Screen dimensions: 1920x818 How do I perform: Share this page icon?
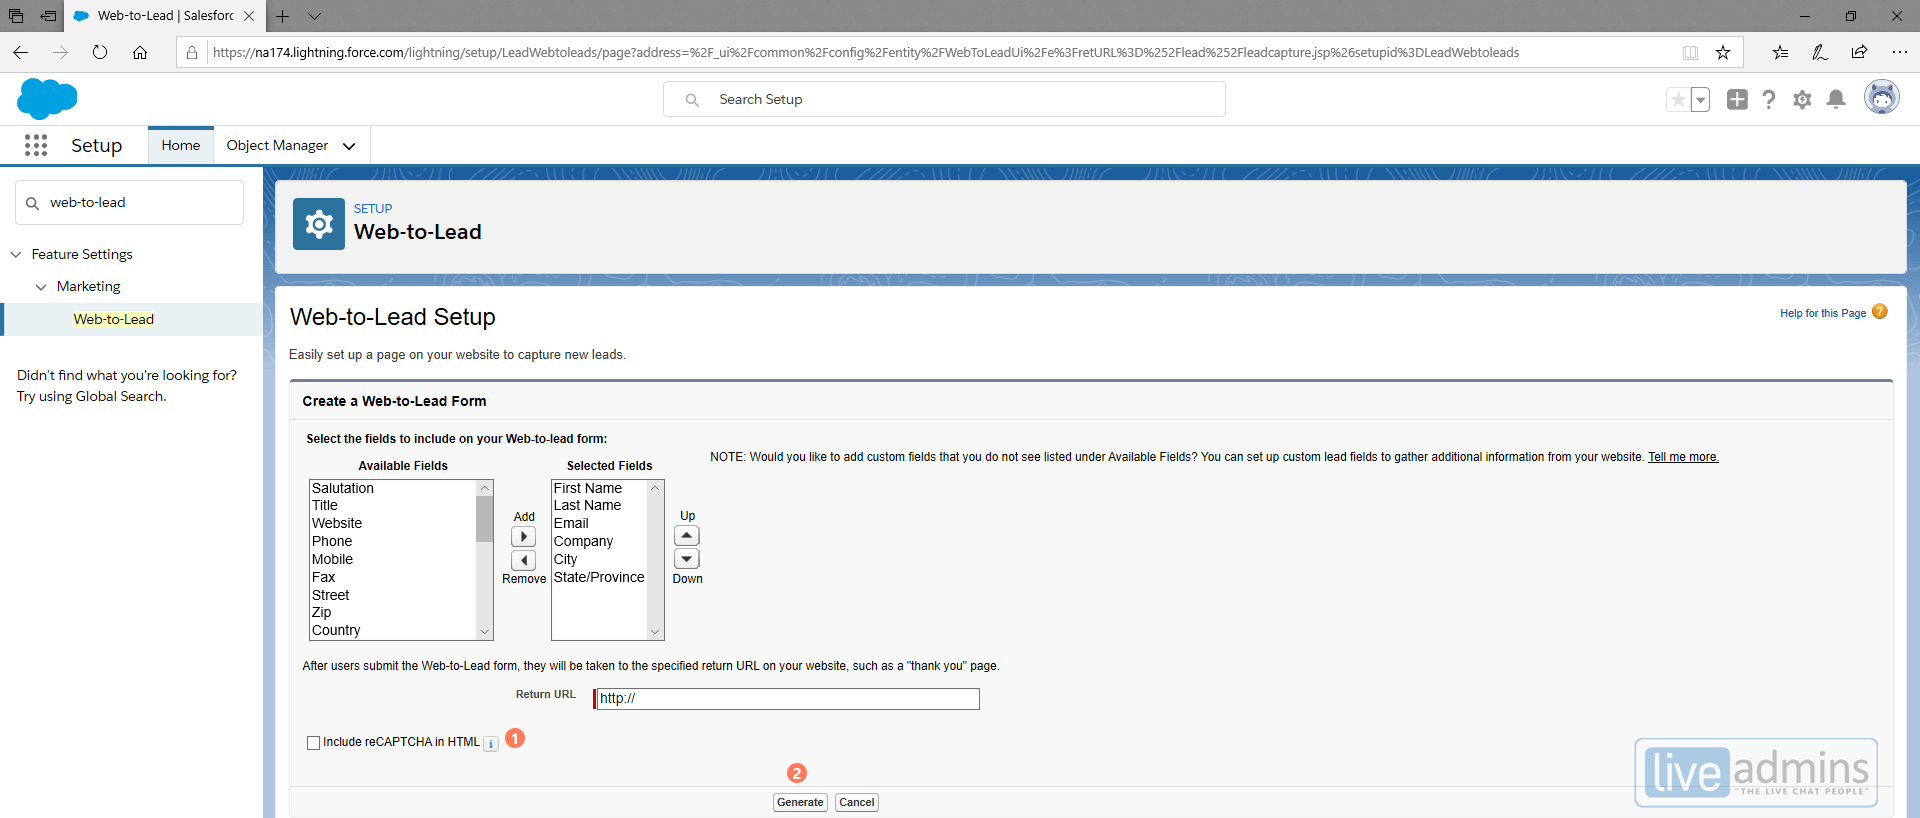click(x=1859, y=52)
